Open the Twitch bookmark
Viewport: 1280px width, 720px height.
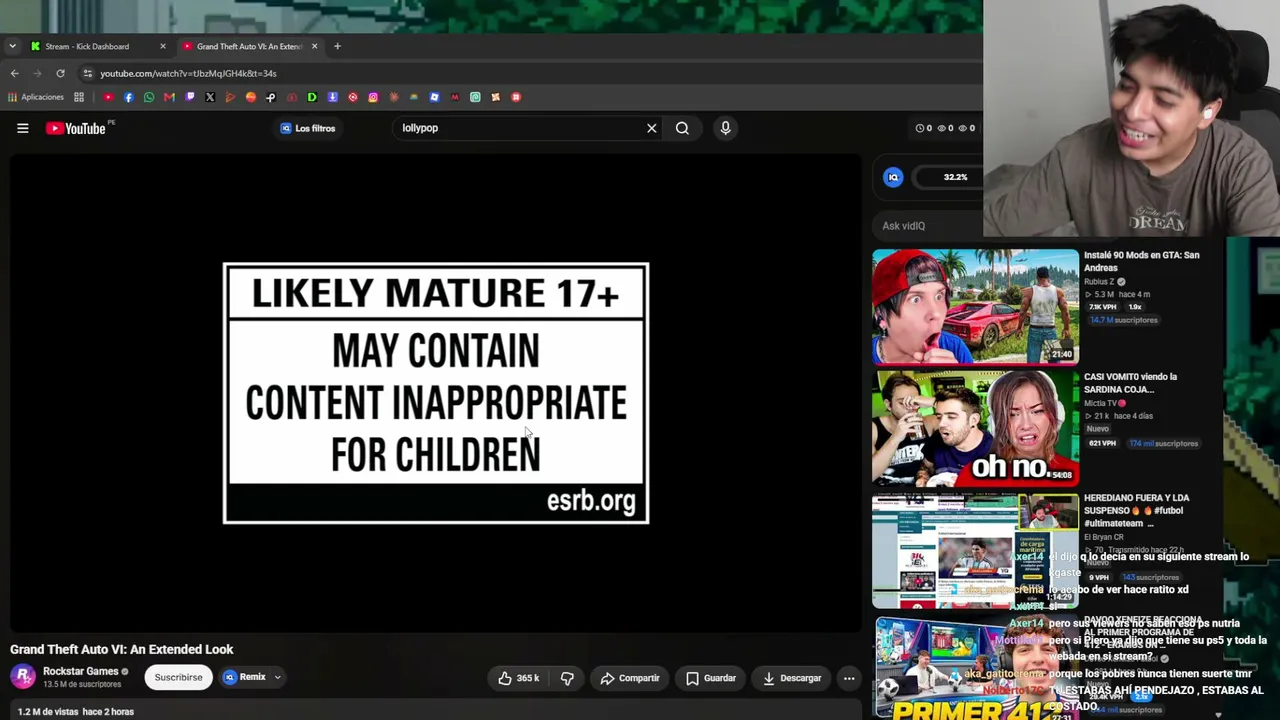[x=189, y=97]
